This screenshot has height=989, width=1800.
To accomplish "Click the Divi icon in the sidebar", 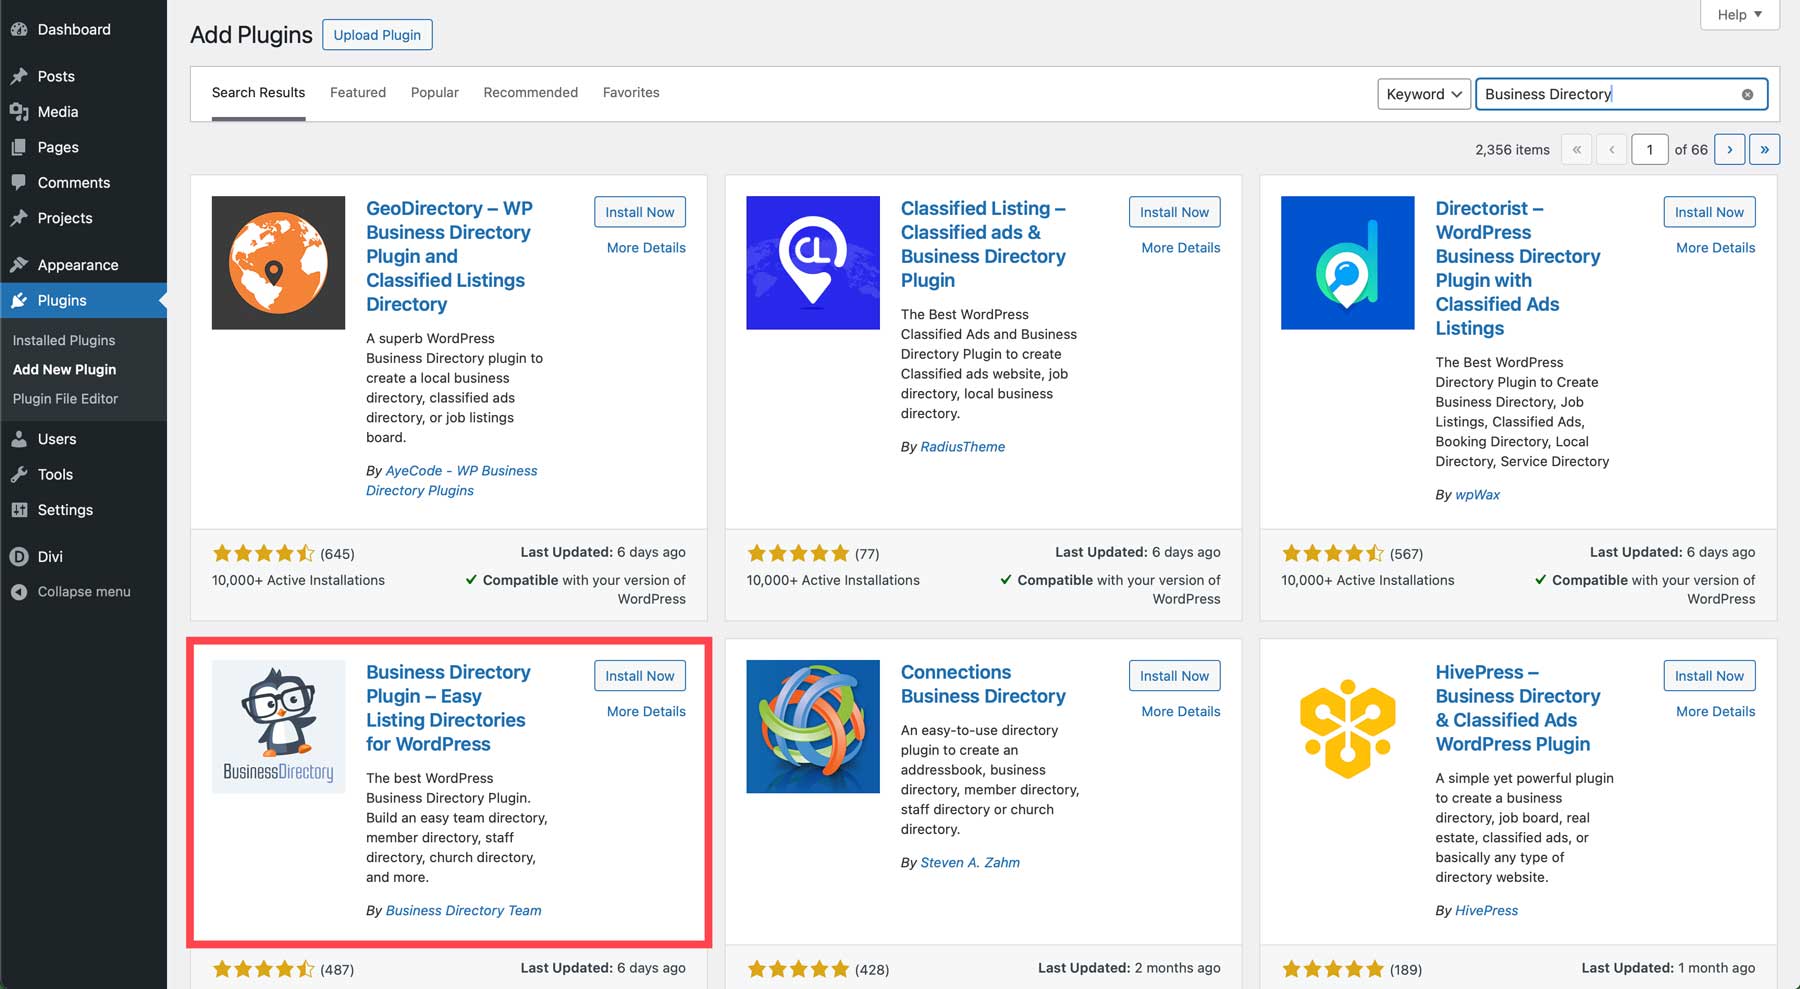I will click(19, 556).
